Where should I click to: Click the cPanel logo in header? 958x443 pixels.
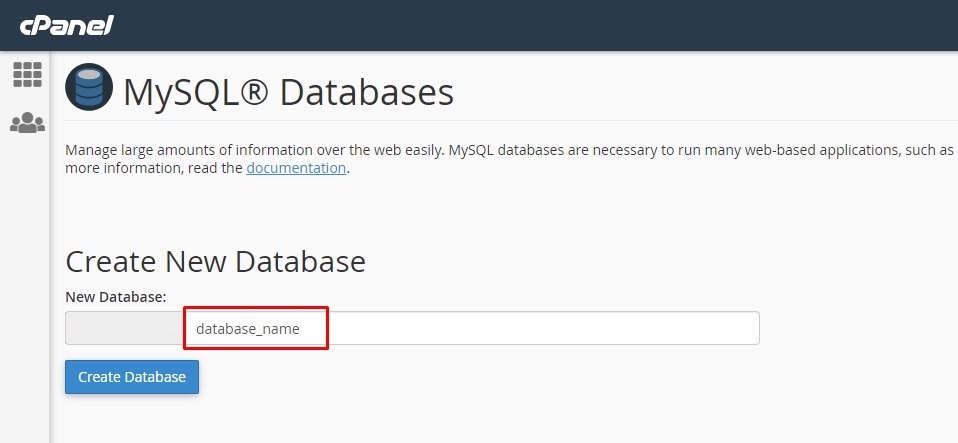pyautogui.click(x=66, y=24)
